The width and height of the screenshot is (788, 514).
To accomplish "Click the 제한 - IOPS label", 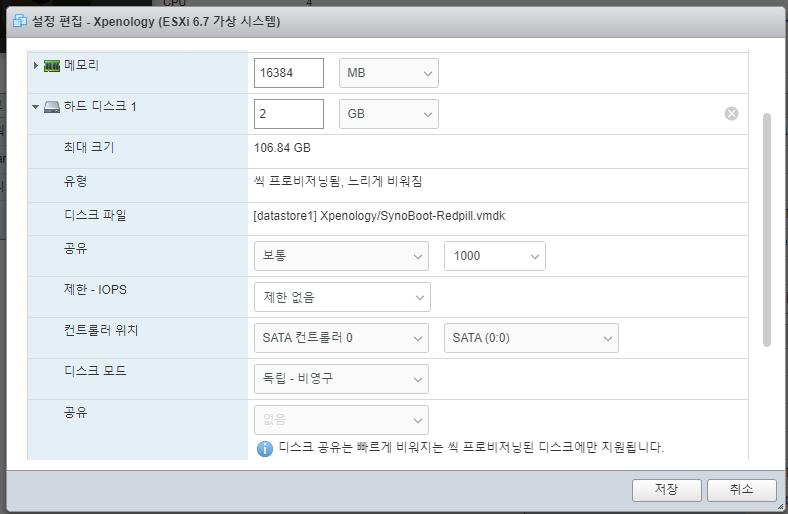I will (x=95, y=289).
